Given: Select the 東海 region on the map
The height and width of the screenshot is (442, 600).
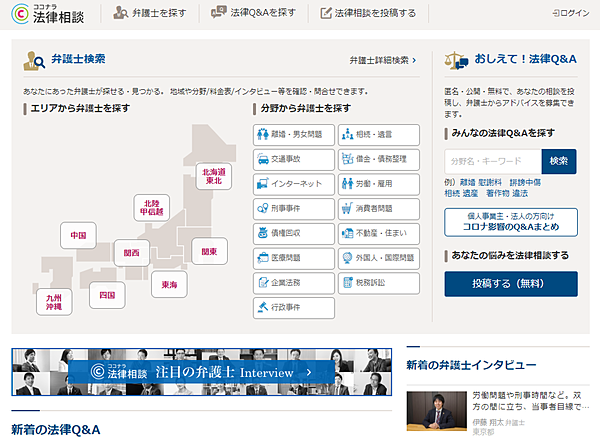Looking at the screenshot, I should click(x=169, y=284).
